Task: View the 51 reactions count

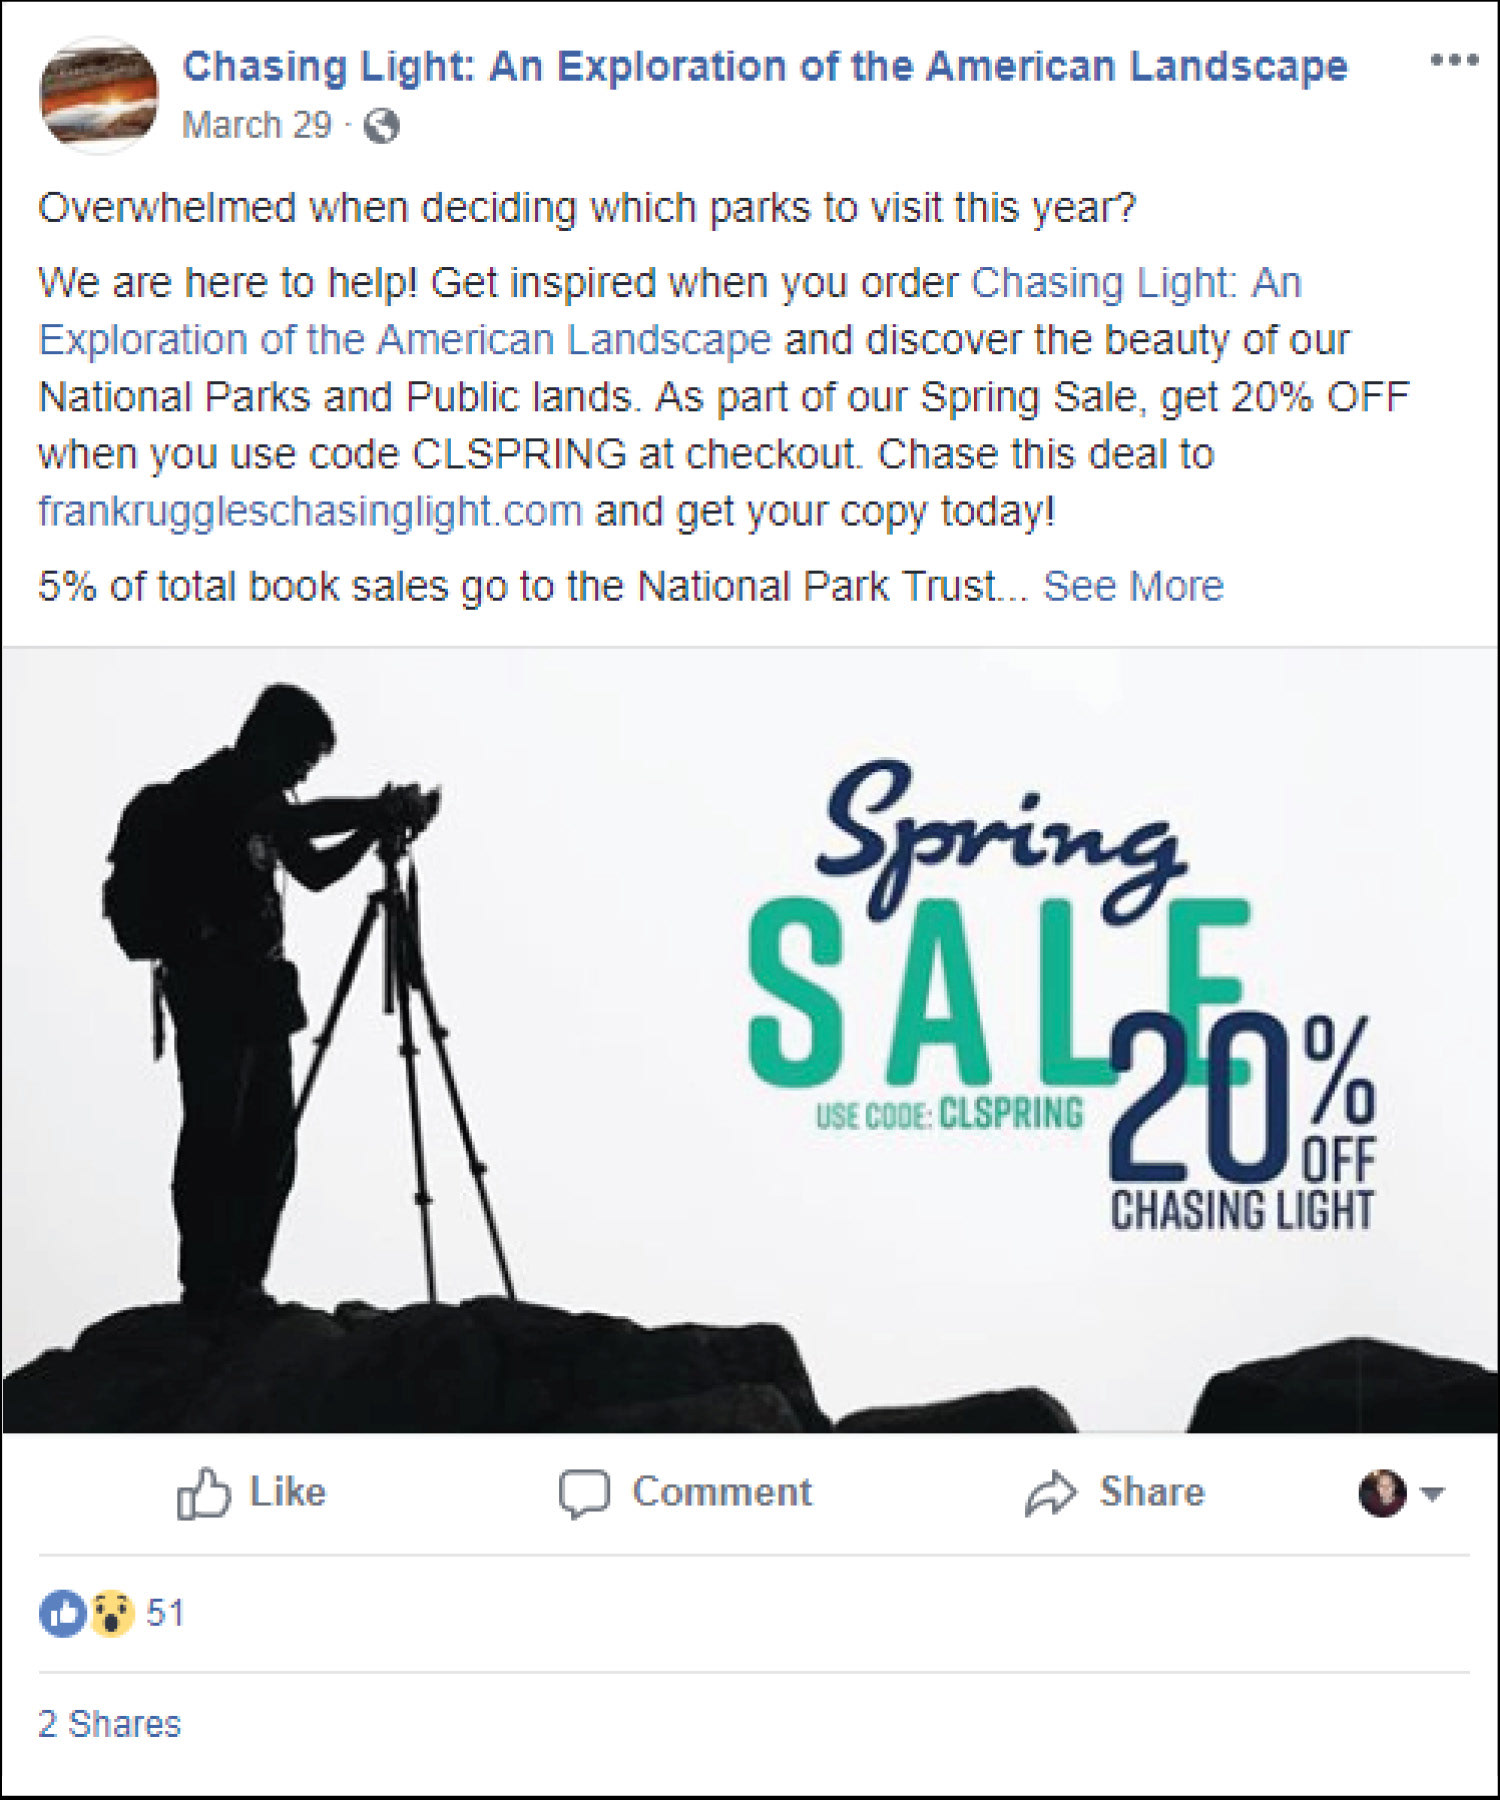Action: [x=166, y=1612]
